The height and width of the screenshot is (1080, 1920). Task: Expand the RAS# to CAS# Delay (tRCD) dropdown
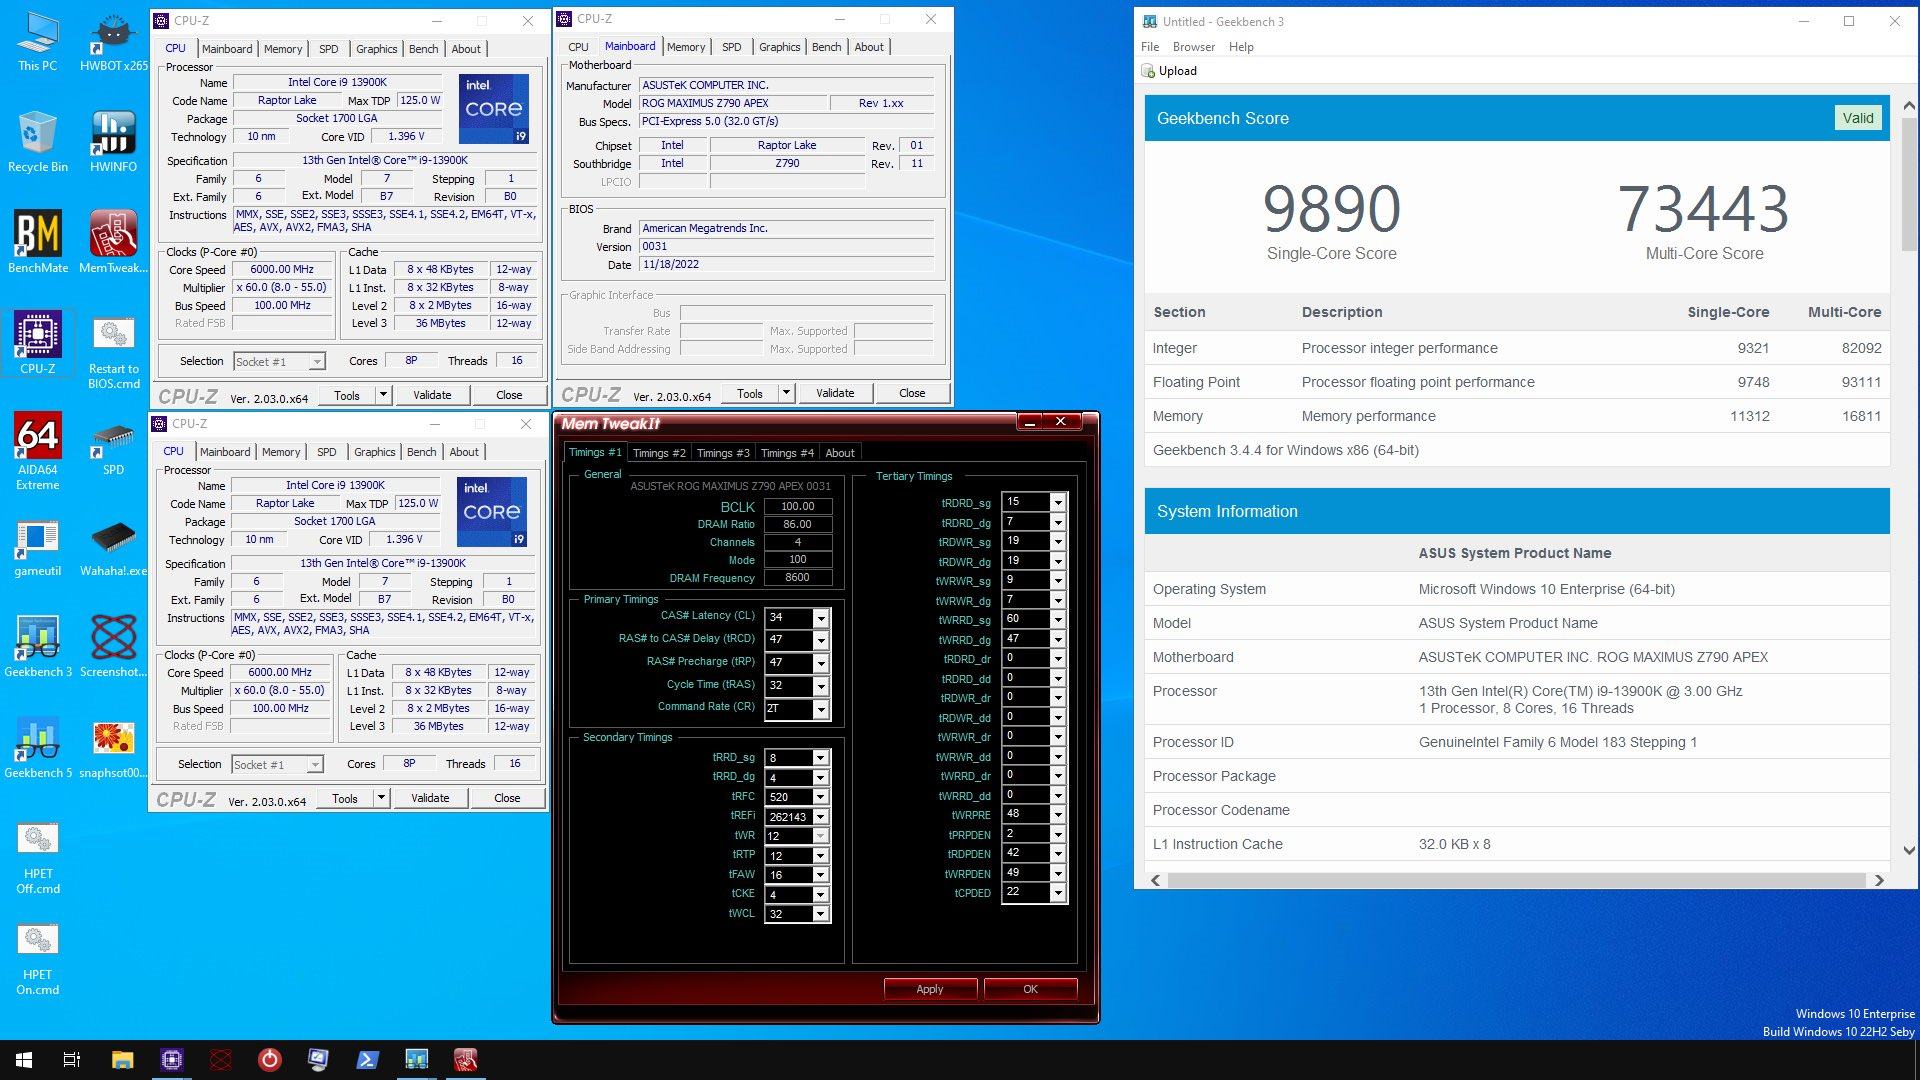click(x=821, y=640)
